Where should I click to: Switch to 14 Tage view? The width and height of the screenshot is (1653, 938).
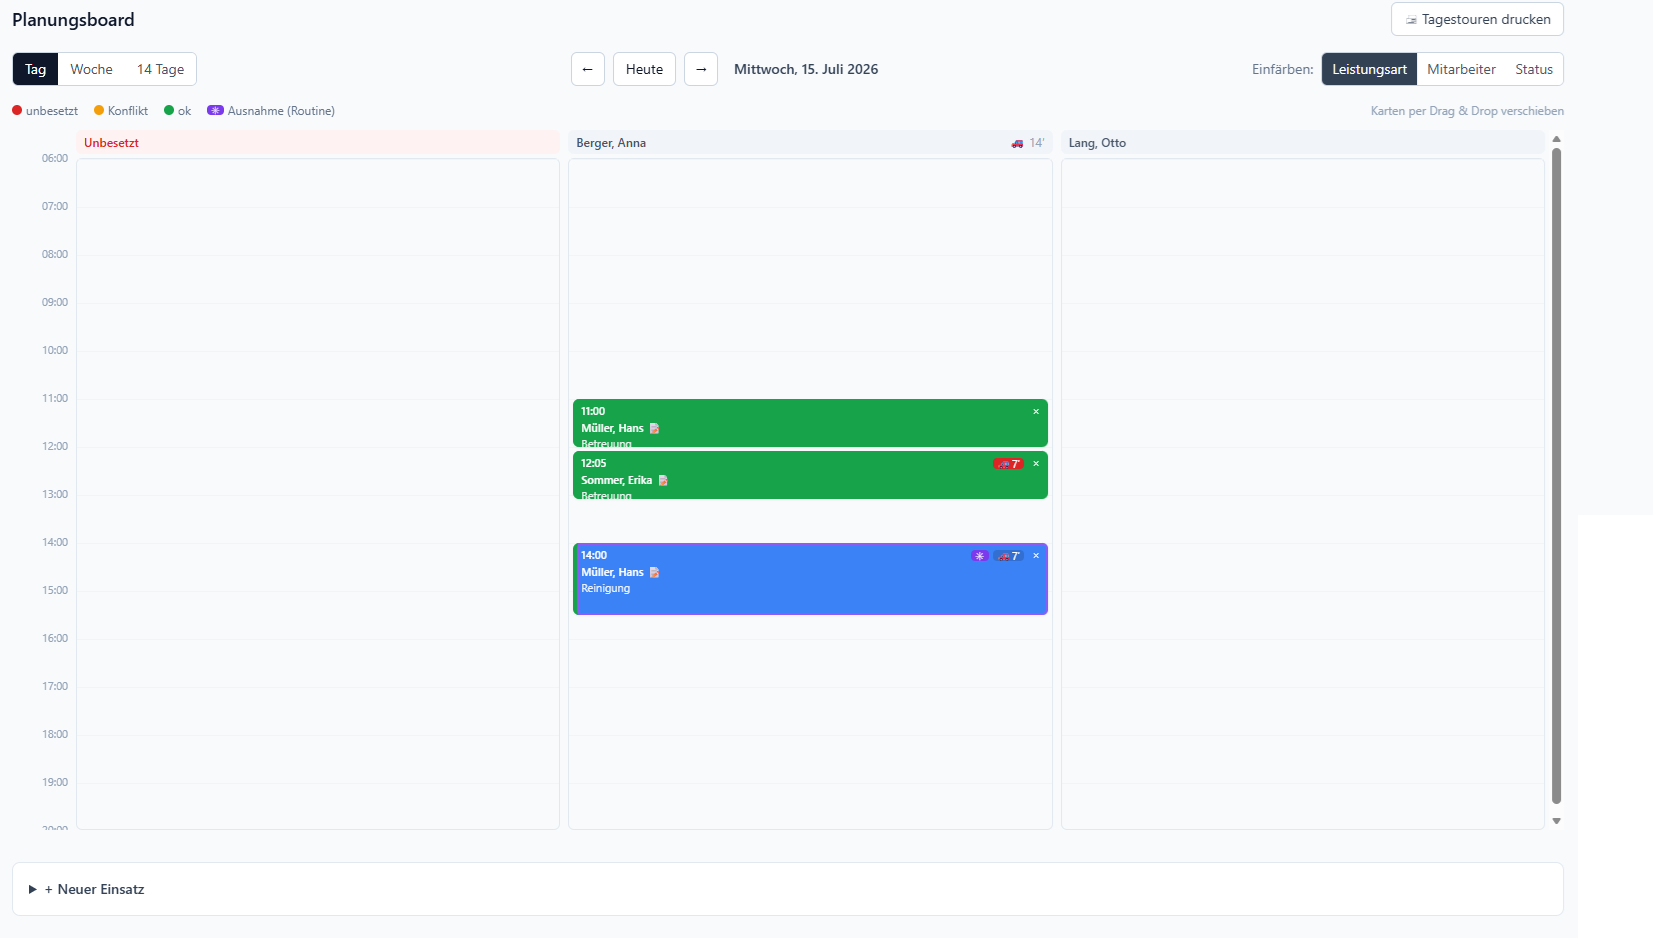pos(160,69)
